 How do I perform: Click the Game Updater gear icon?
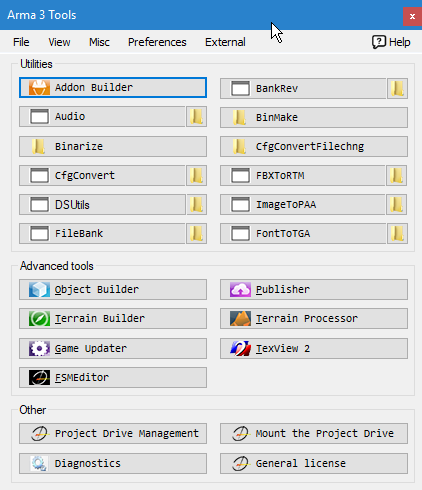39,348
